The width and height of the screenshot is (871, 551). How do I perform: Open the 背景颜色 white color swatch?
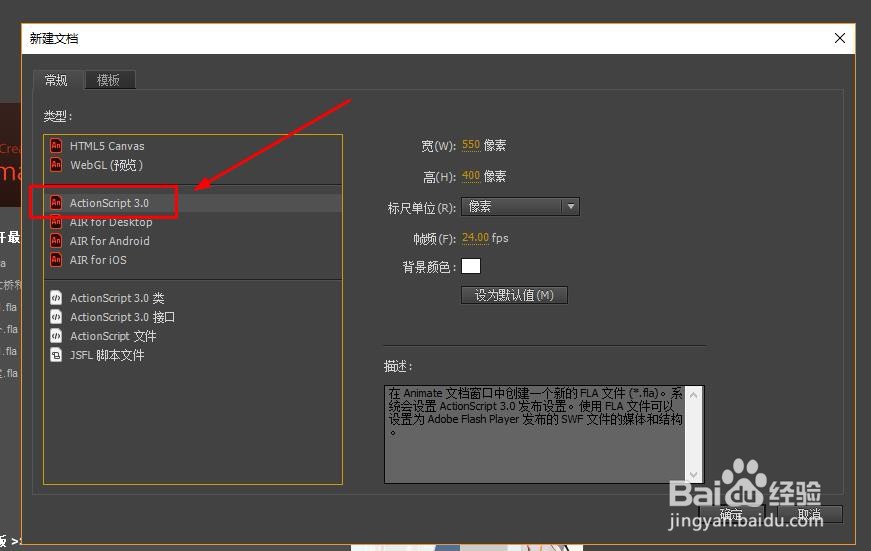470,266
